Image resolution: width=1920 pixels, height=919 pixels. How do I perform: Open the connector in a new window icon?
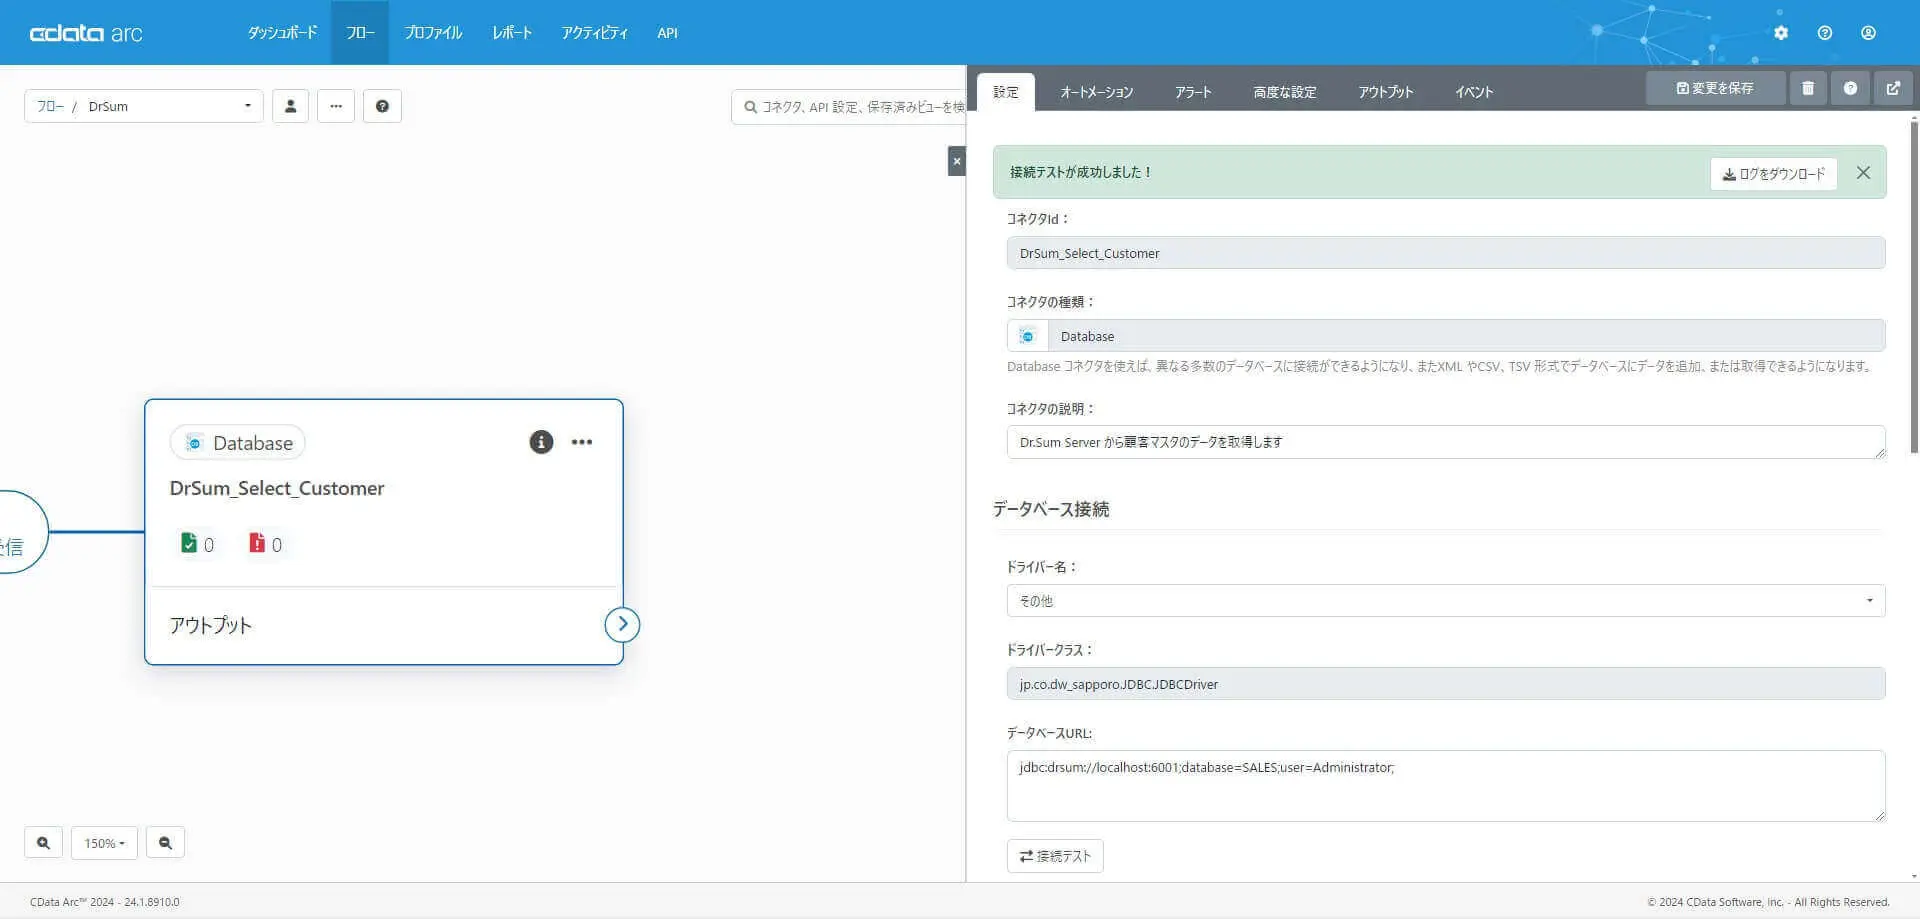[x=1894, y=88]
